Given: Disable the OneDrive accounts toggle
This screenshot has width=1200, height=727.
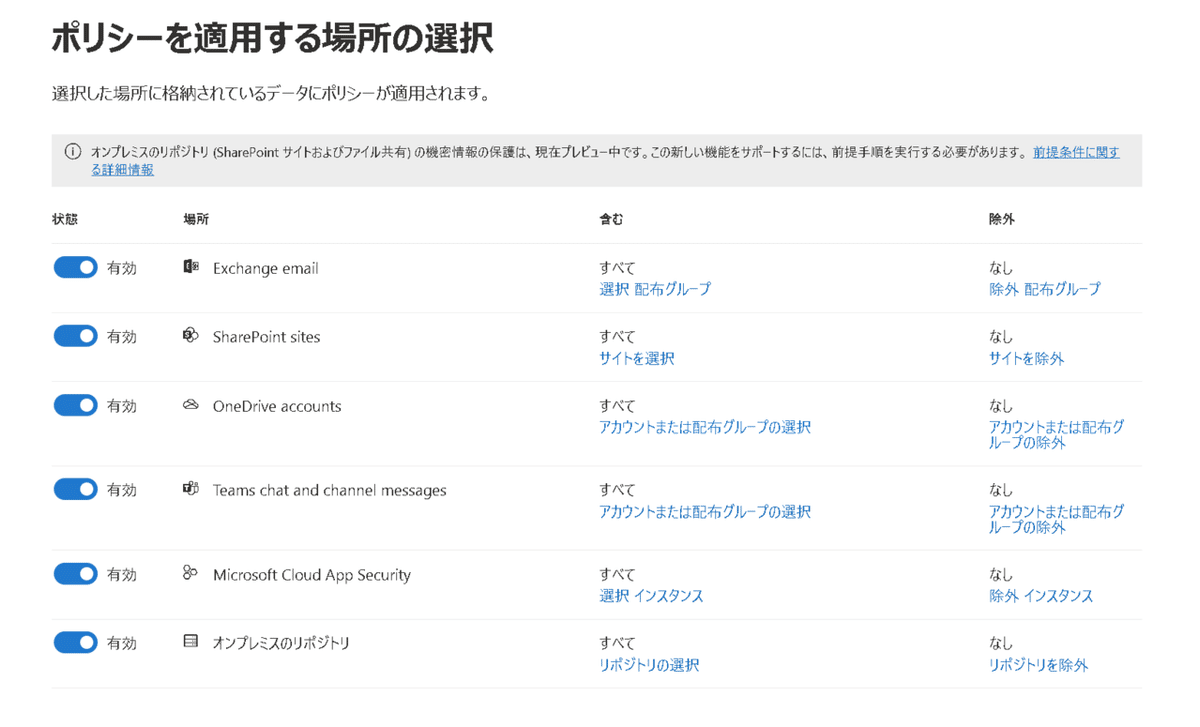Looking at the screenshot, I should click(76, 406).
